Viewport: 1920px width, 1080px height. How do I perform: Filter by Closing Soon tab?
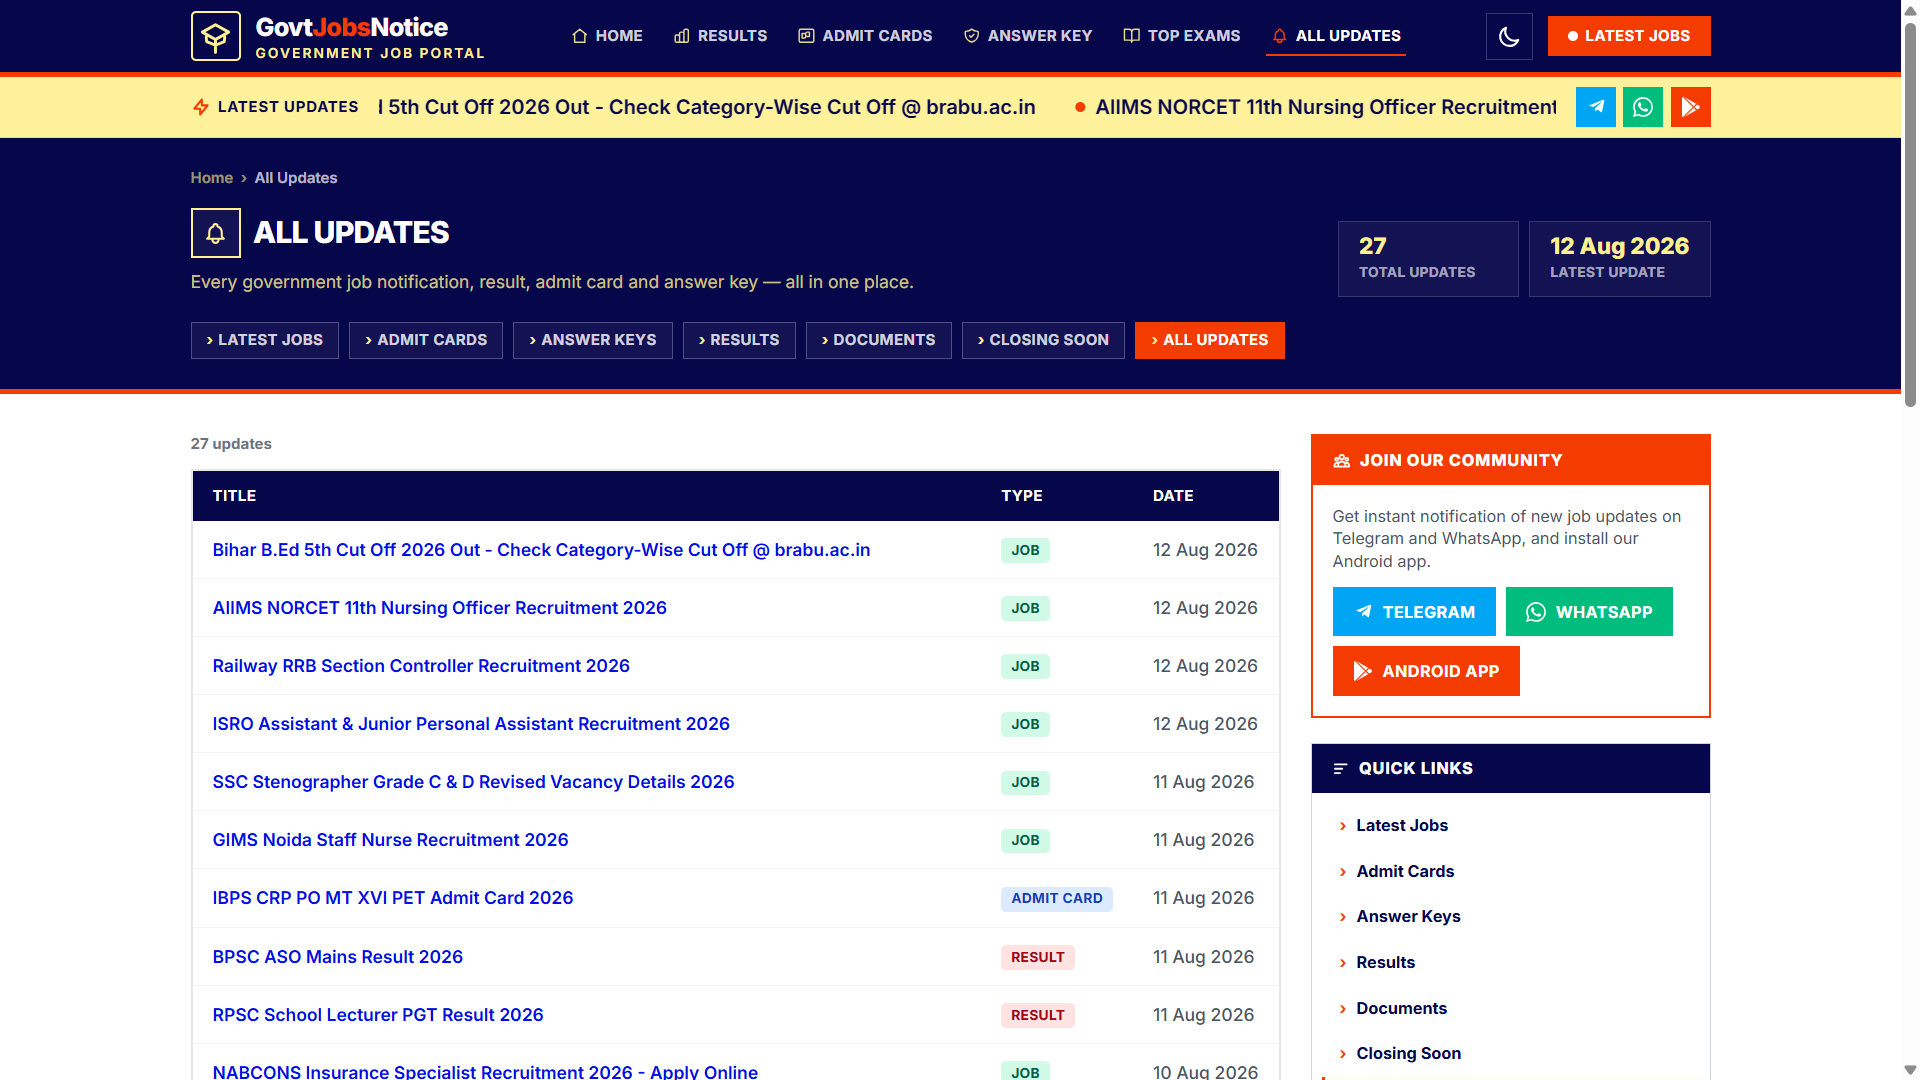tap(1043, 340)
